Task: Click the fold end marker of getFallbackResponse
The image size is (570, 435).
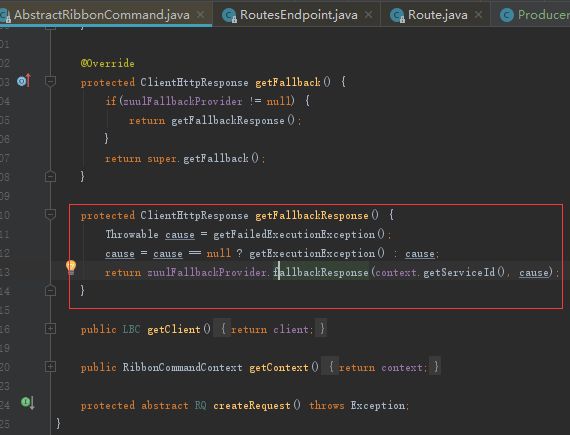Action: (50, 290)
